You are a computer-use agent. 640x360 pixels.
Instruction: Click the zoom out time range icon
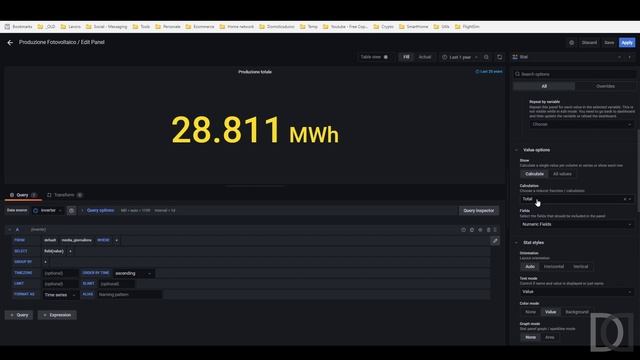(486, 57)
